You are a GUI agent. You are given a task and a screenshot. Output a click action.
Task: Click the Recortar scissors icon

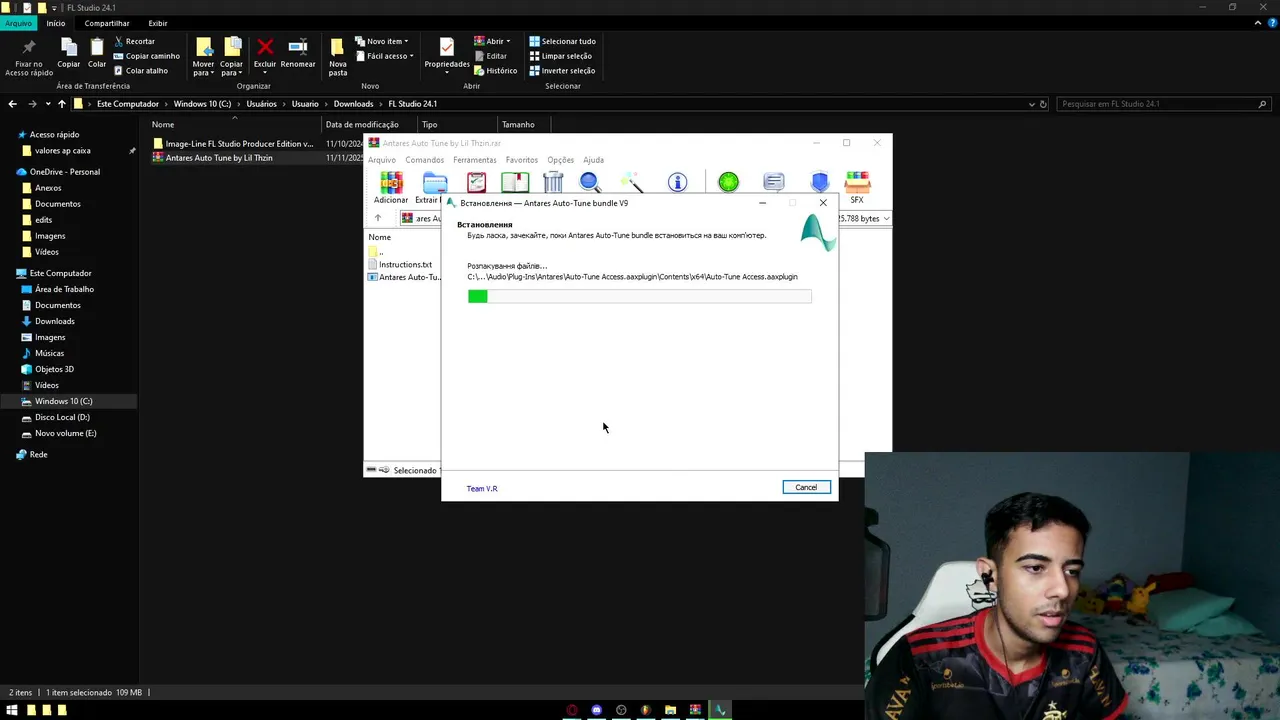(120, 41)
